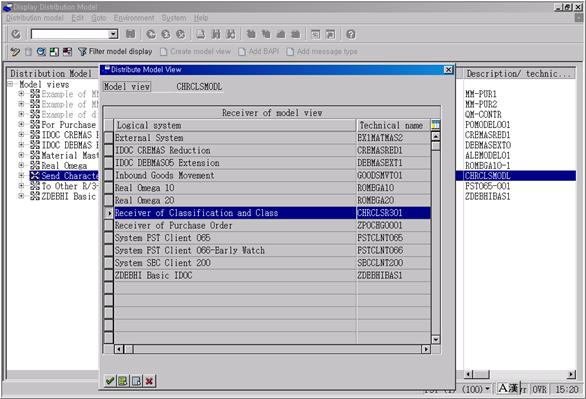Click the gray document icon beside the pencil icon
The height and width of the screenshot is (399, 586).
pos(28,52)
